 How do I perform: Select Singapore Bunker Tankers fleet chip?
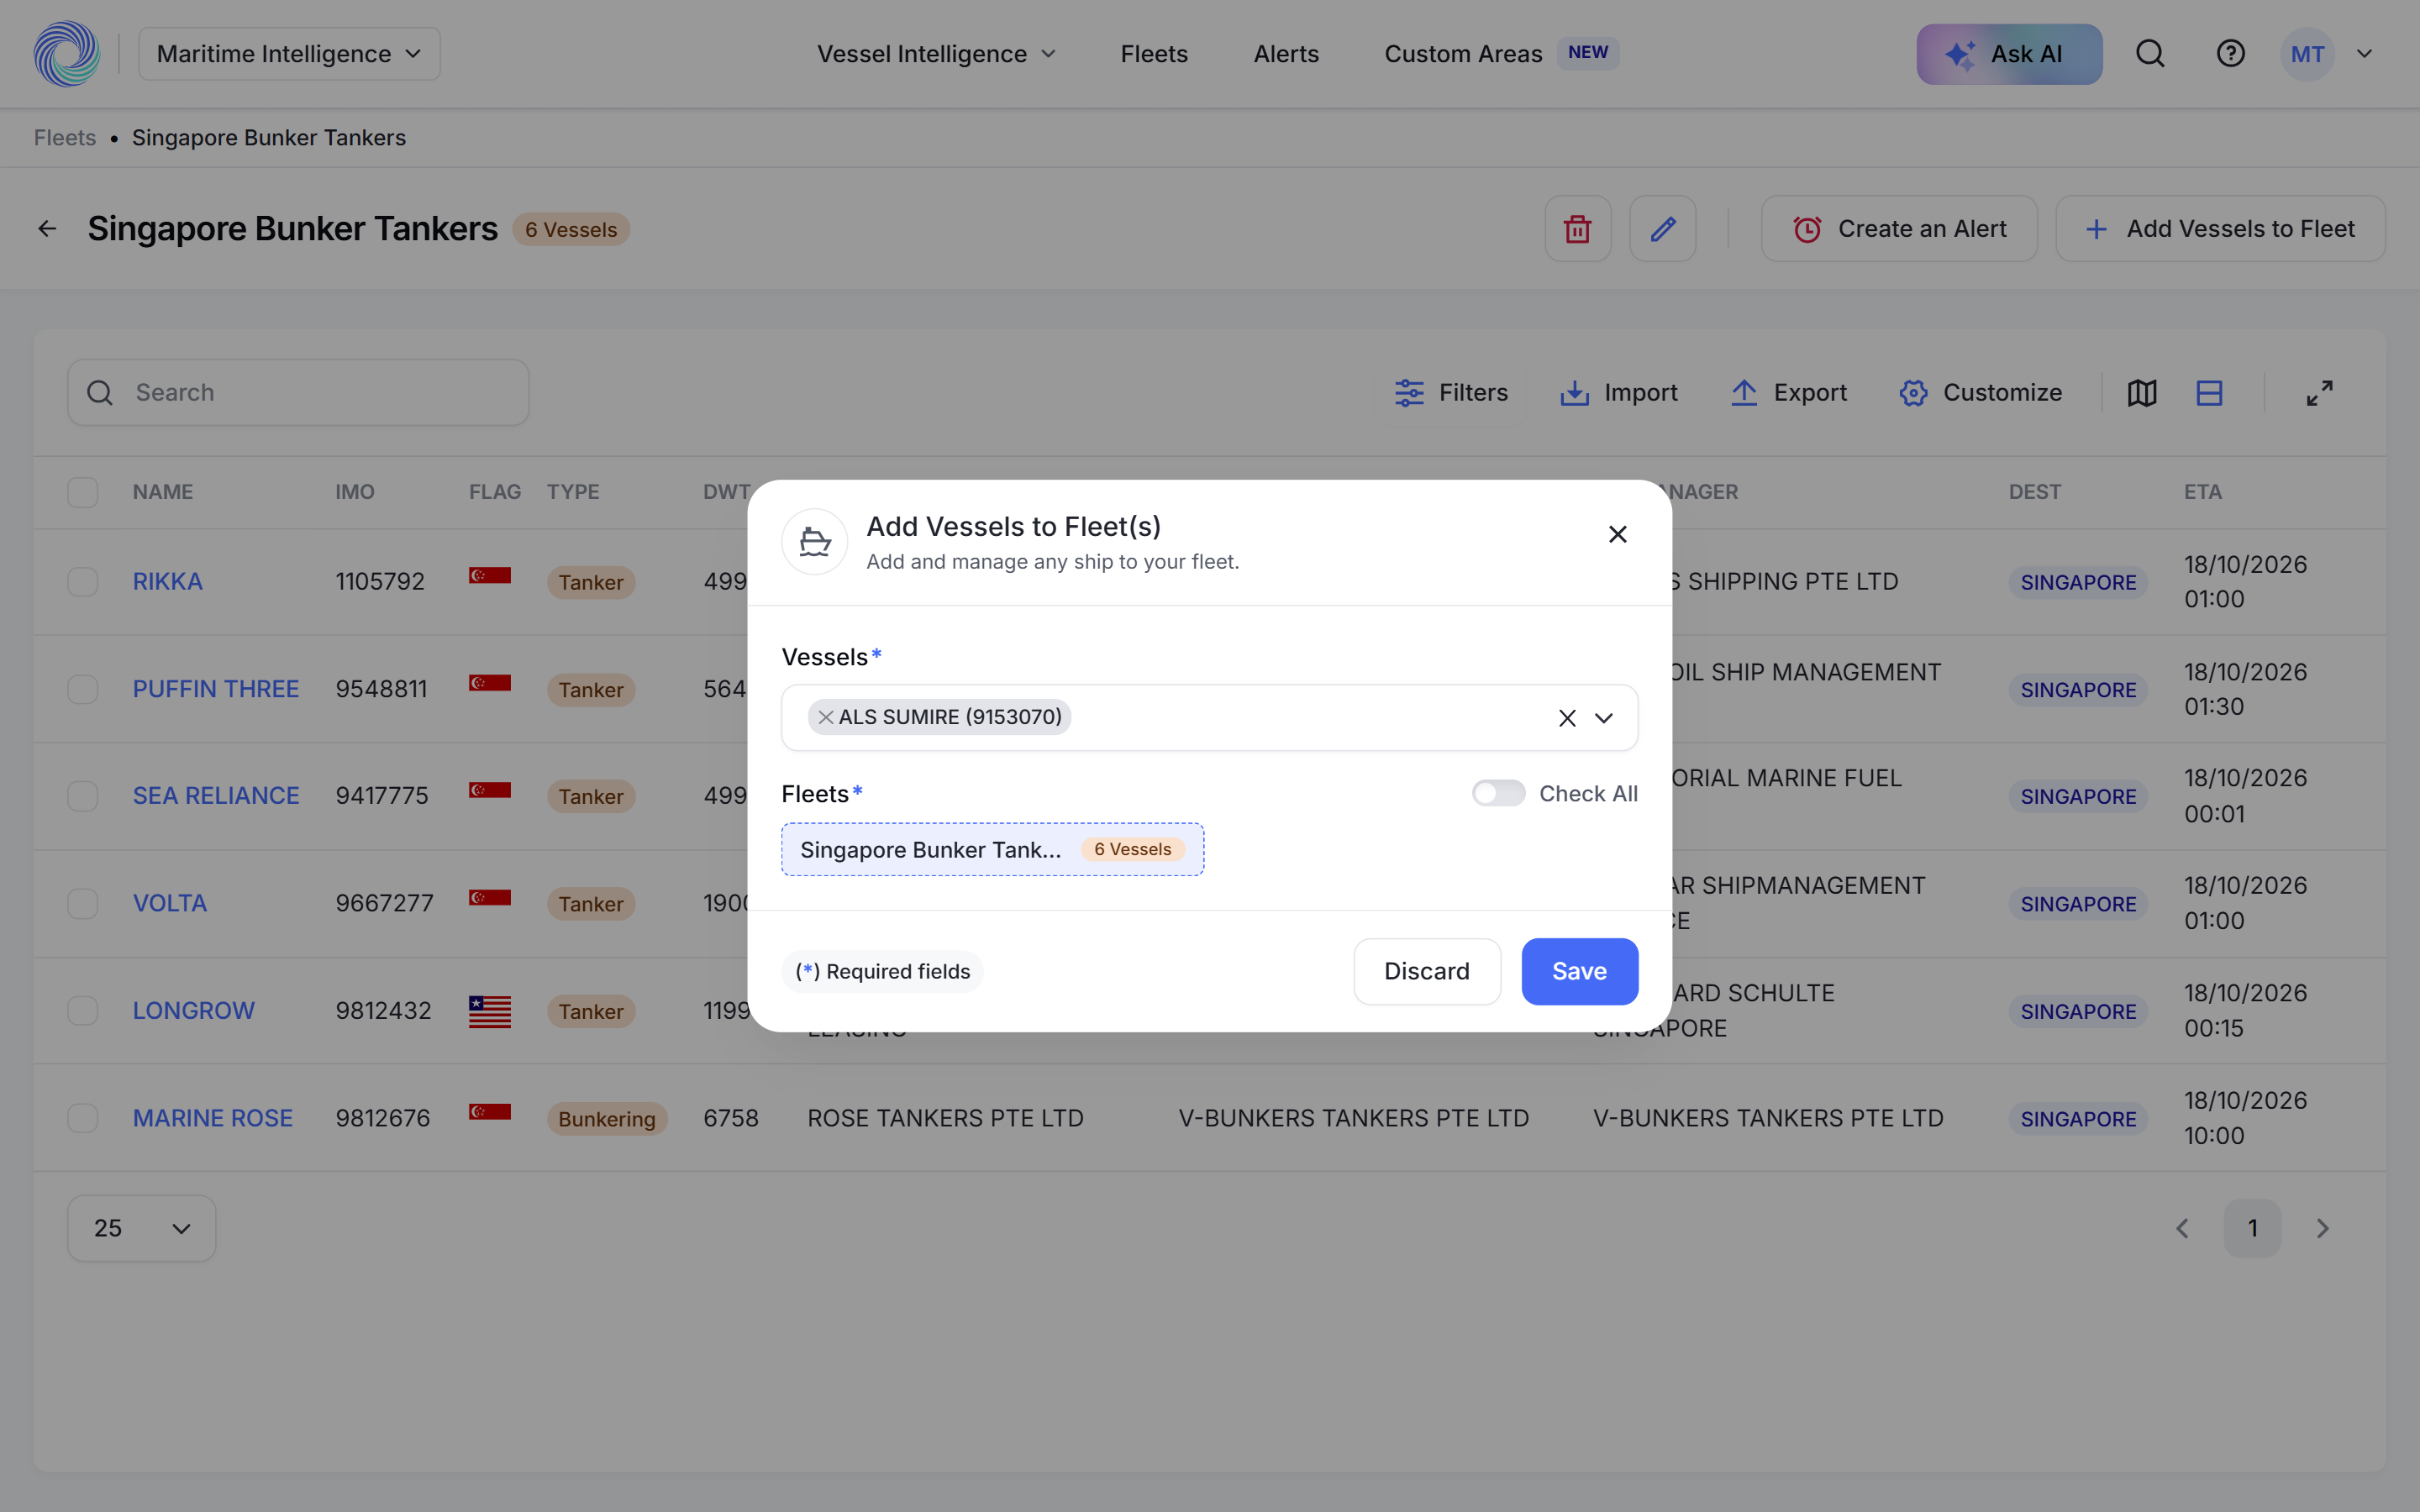992,849
